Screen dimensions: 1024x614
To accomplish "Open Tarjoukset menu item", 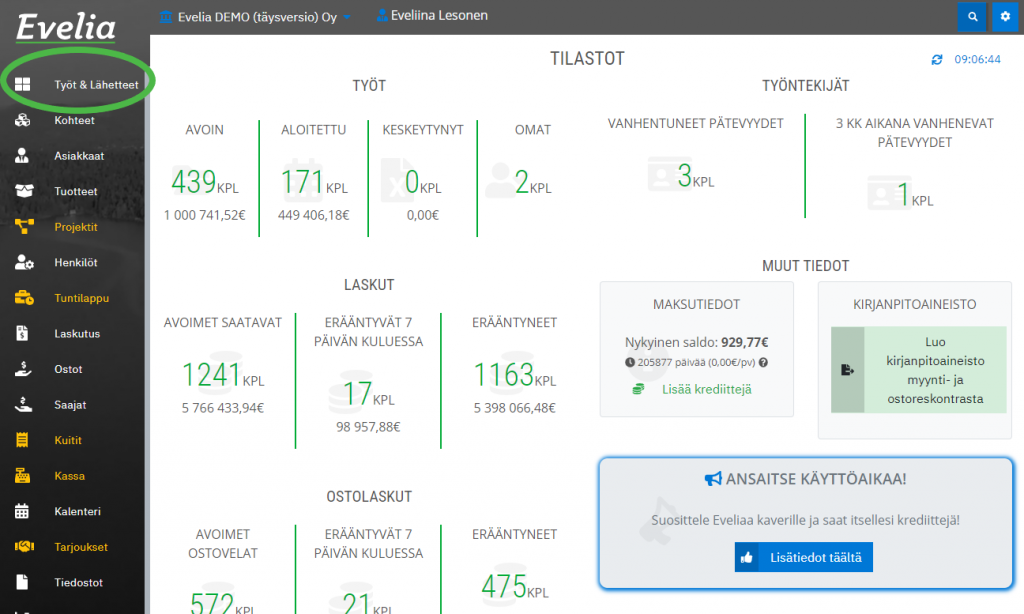I will click(x=81, y=547).
